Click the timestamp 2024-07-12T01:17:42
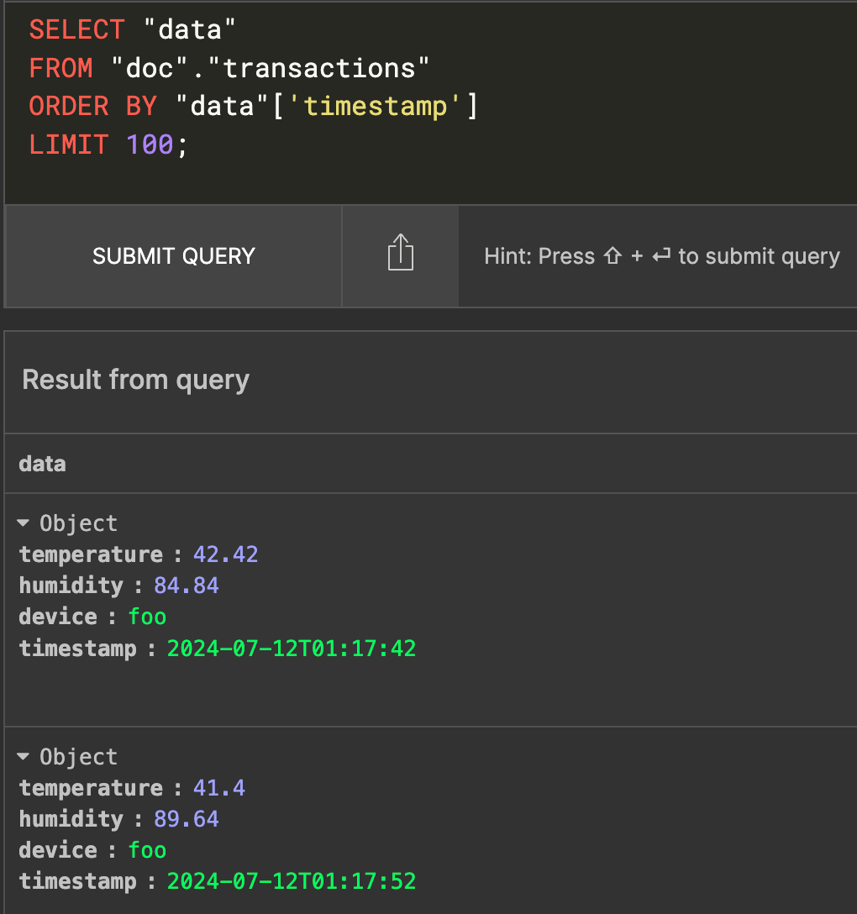Viewport: 857px width, 914px height. coord(291,648)
